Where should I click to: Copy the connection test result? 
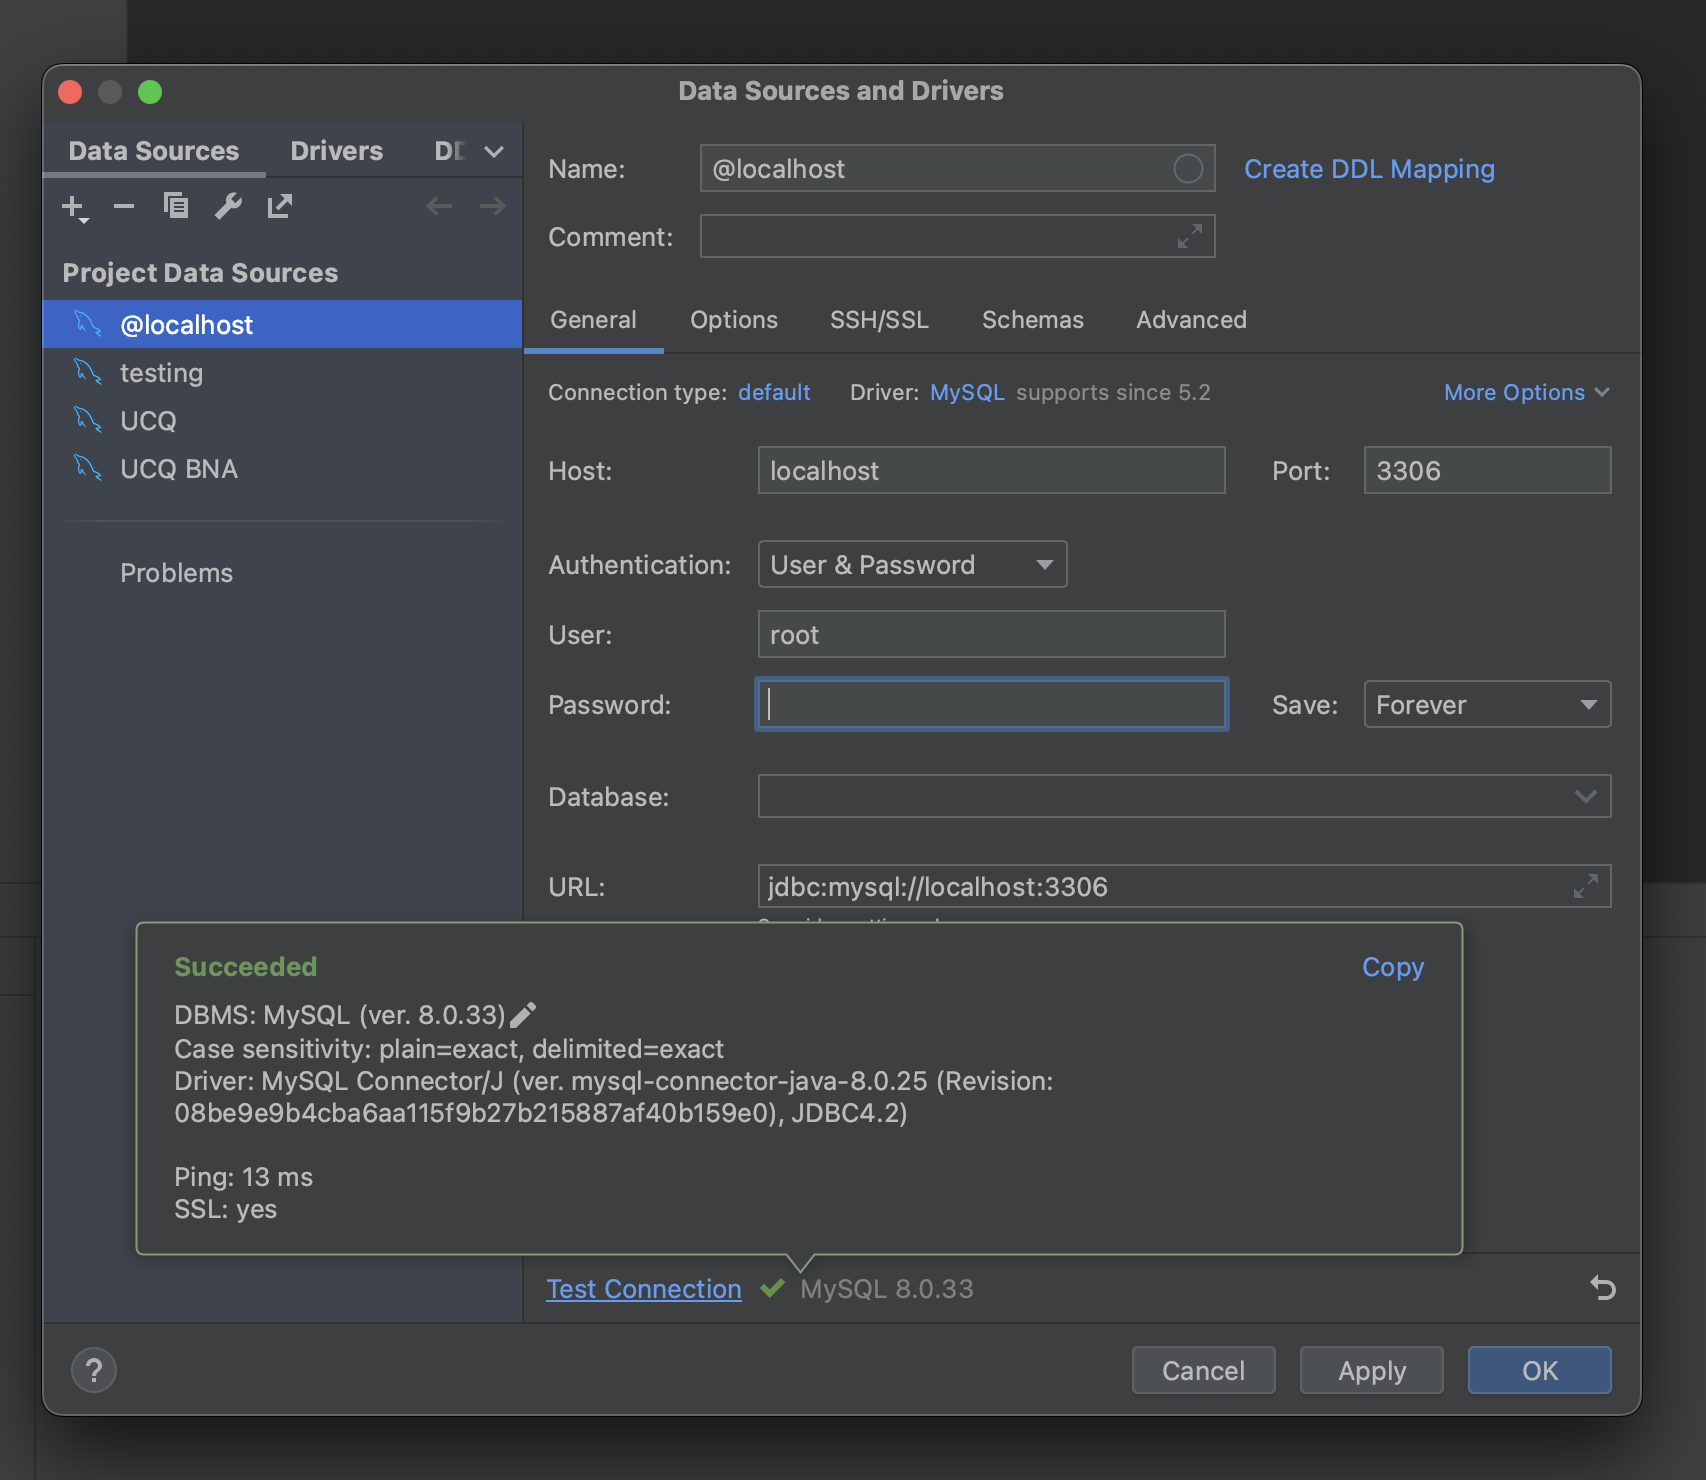coord(1393,967)
